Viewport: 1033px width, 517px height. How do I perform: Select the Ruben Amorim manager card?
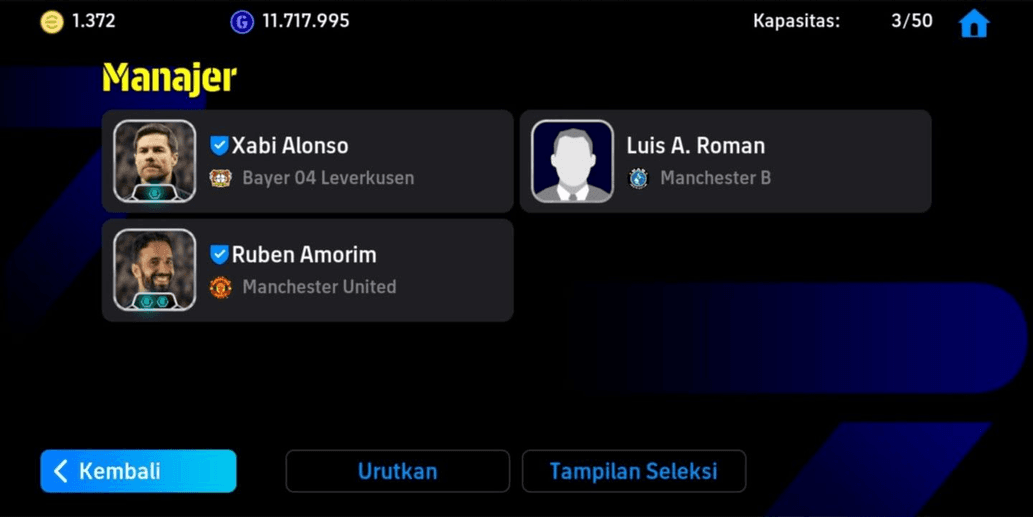308,270
